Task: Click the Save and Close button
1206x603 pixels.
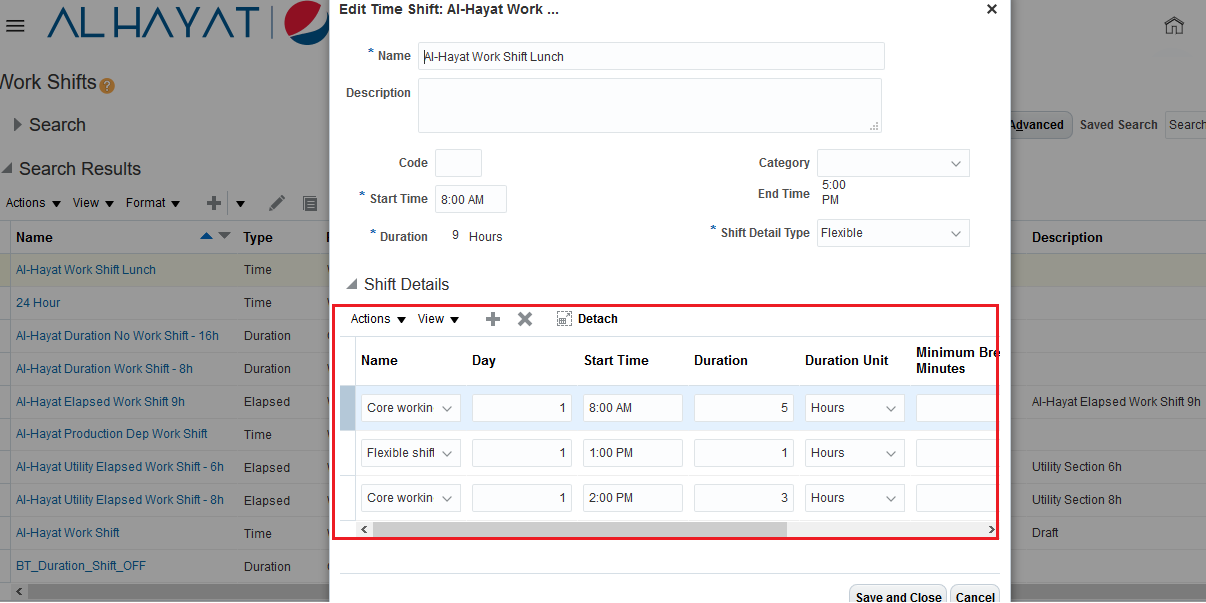Action: [897, 596]
